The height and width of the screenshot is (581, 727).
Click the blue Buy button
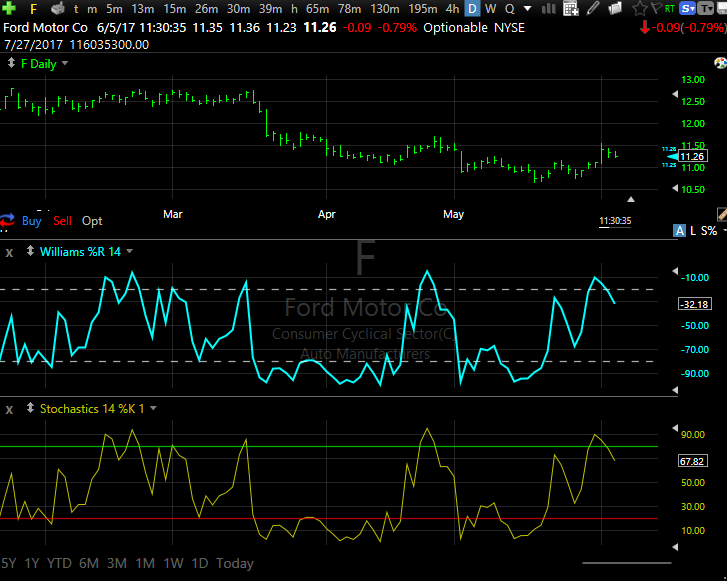click(x=32, y=221)
